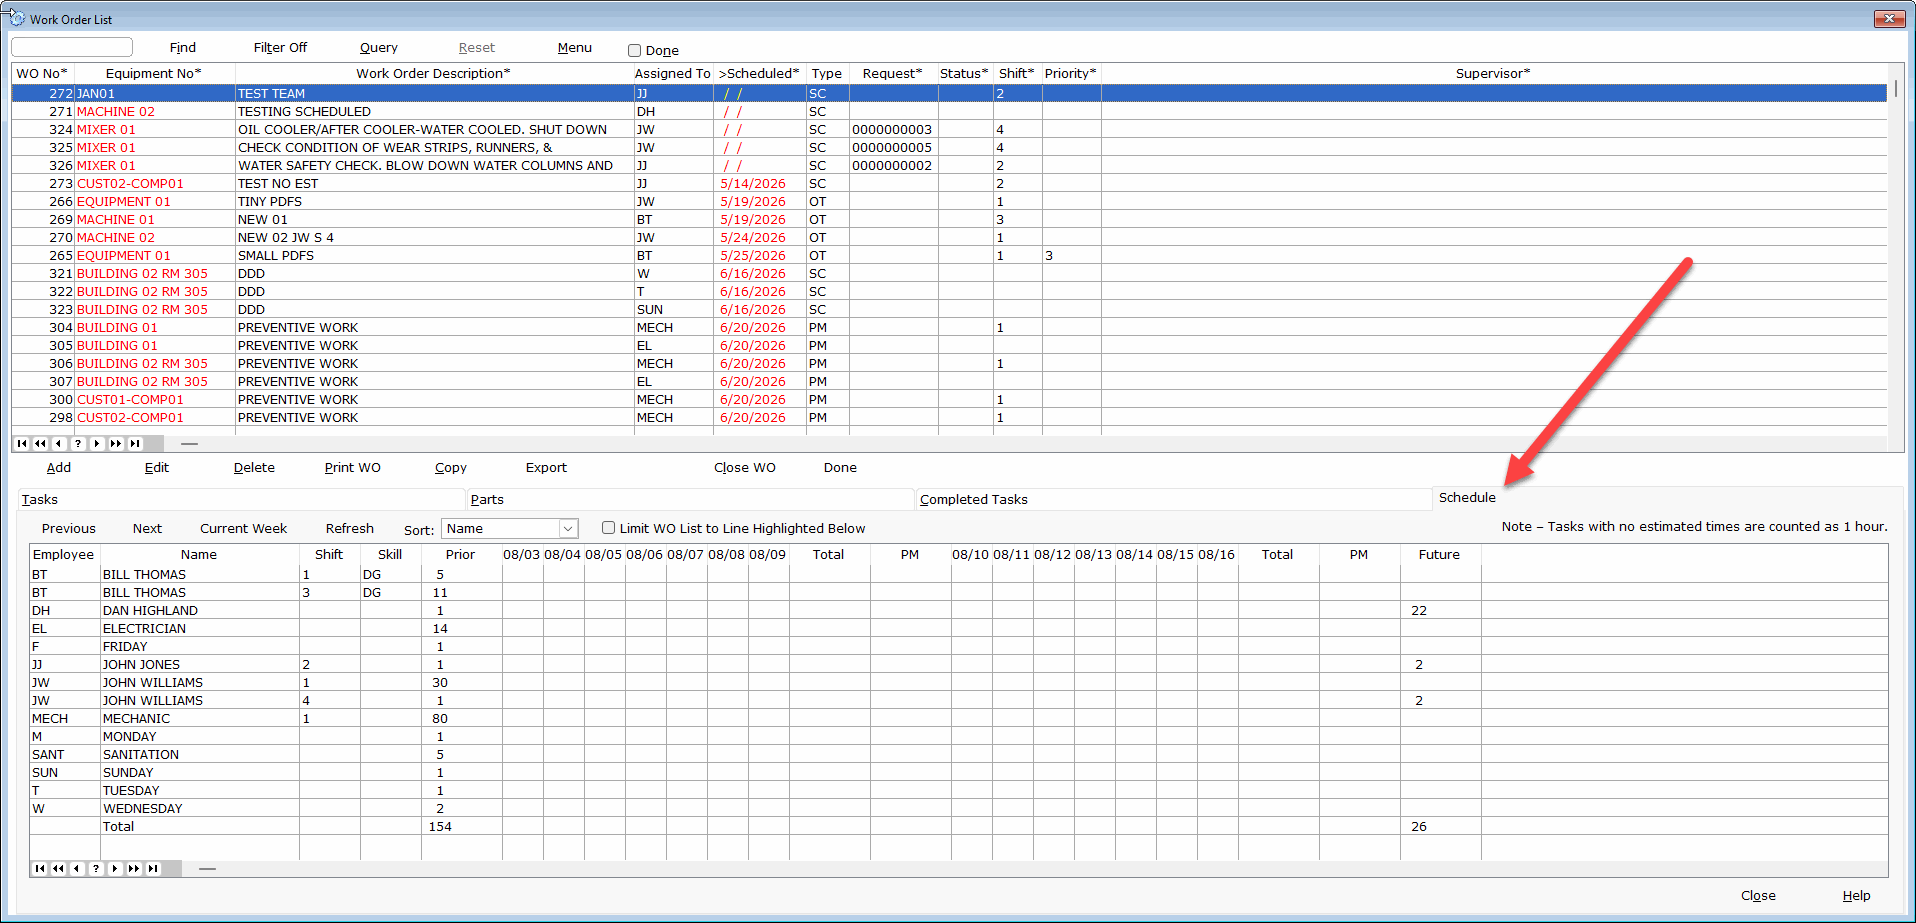Image resolution: width=1916 pixels, height=923 pixels.
Task: Enable Limit WO List to Line Highlighted Below
Action: tap(608, 528)
